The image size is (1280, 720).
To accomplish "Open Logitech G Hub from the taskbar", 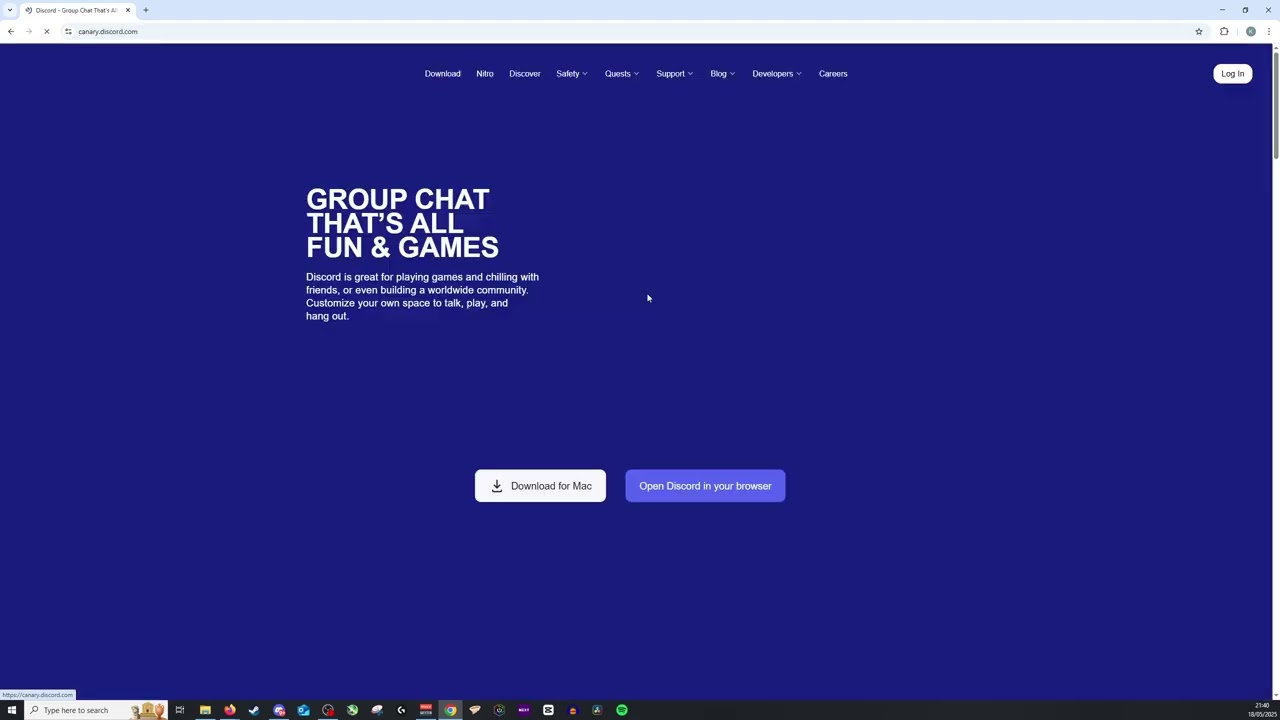I will (x=401, y=710).
